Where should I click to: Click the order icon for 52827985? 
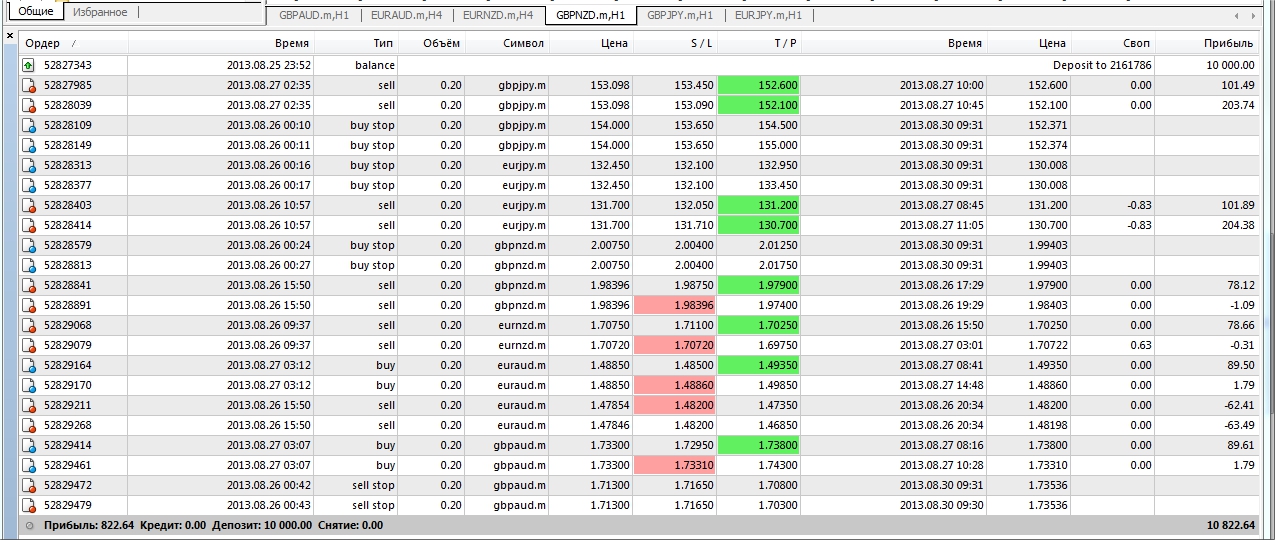pos(30,85)
